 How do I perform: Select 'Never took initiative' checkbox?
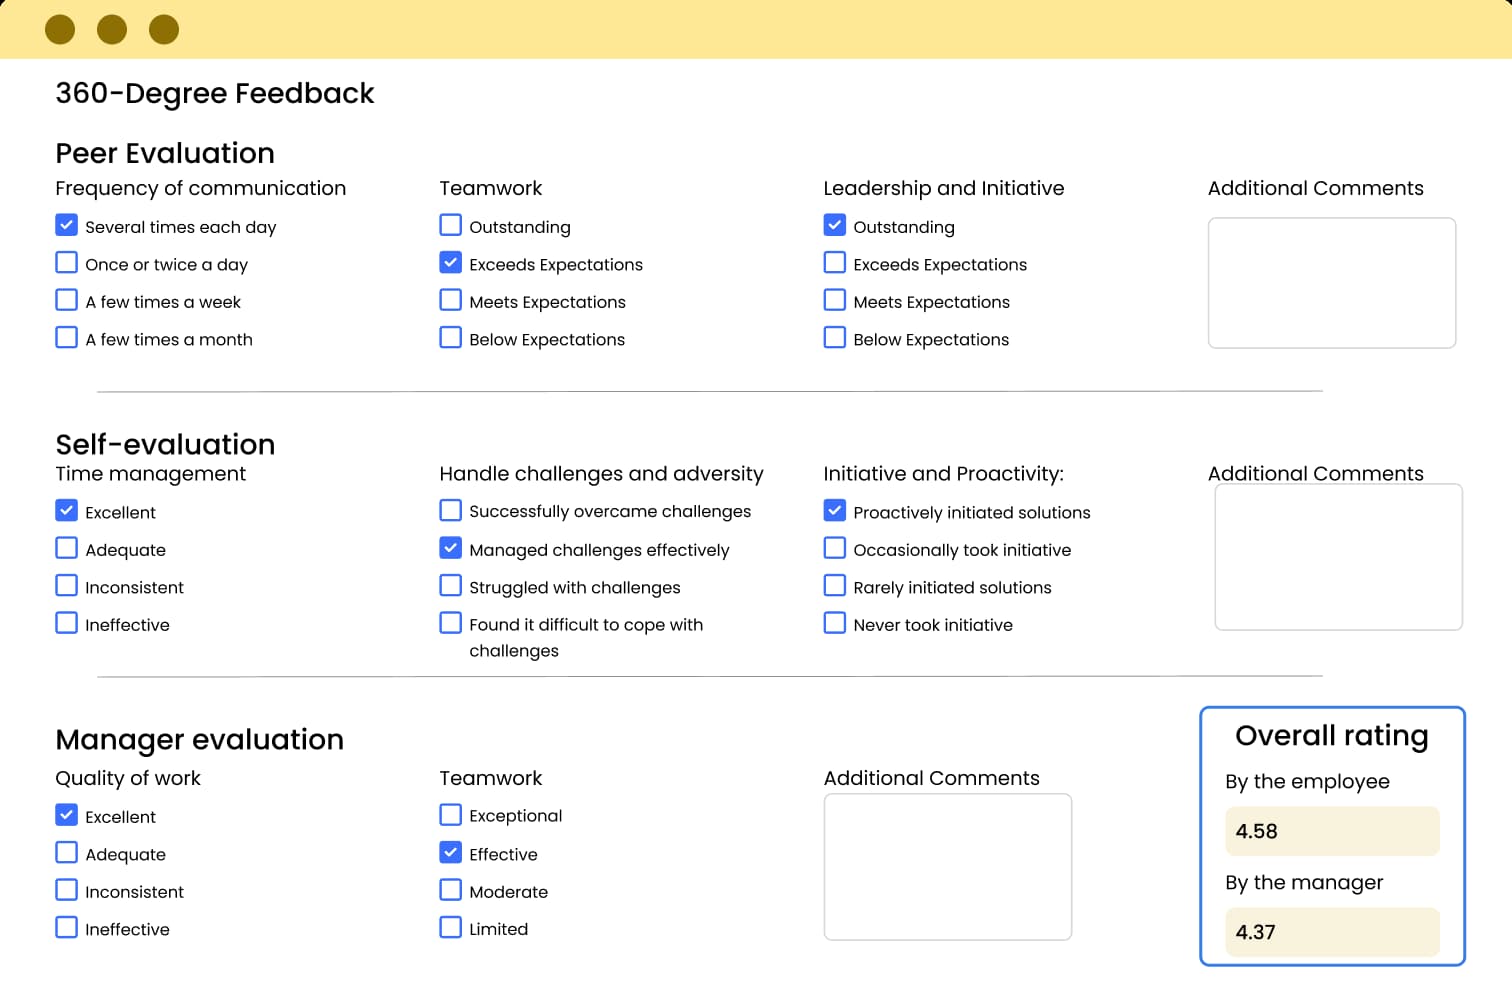click(x=835, y=624)
